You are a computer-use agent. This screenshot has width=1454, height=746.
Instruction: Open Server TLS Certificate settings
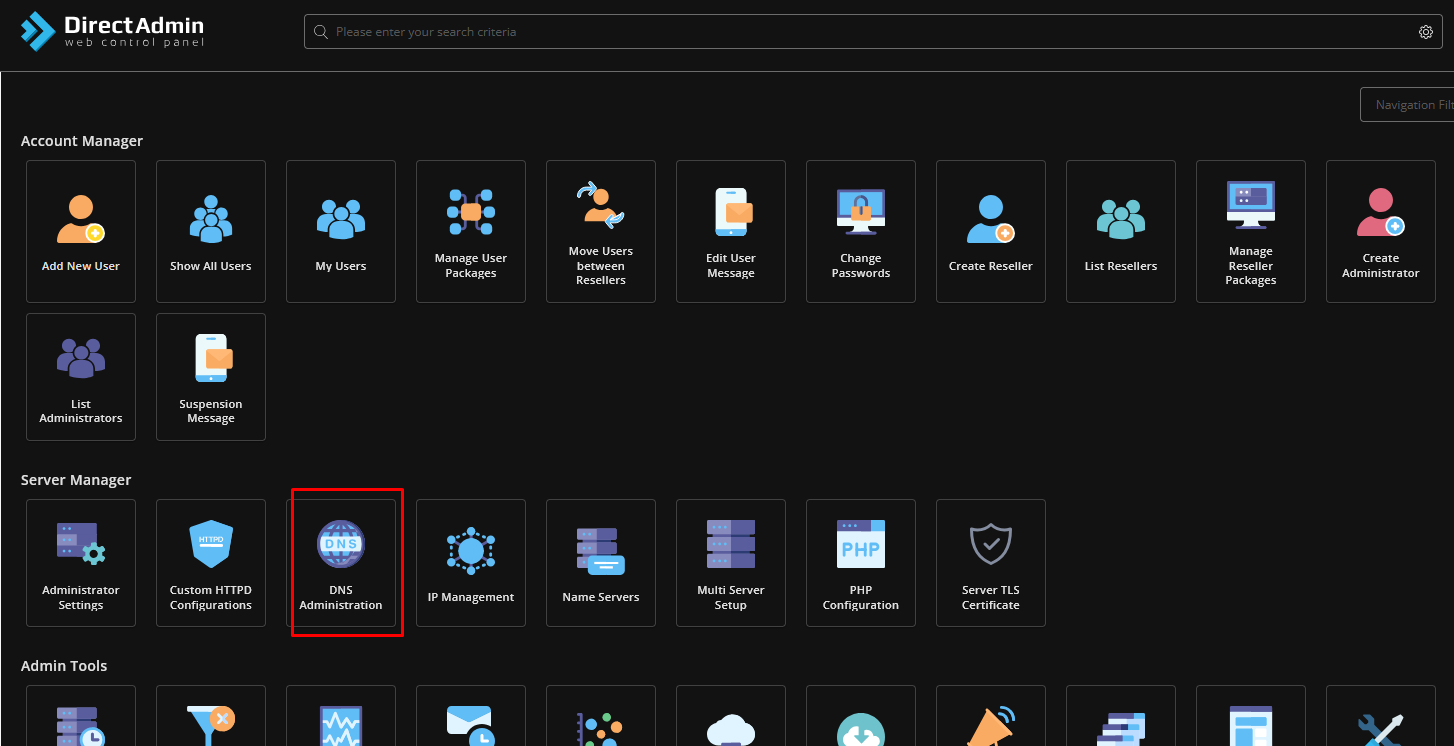[x=991, y=563]
